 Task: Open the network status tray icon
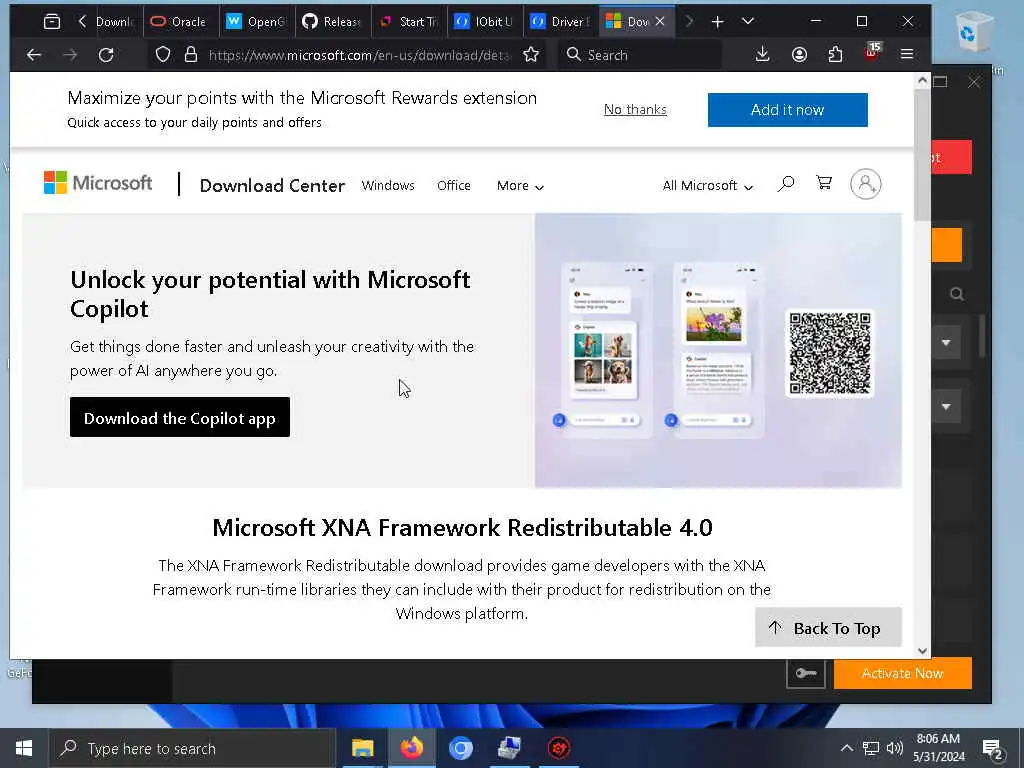[871, 748]
